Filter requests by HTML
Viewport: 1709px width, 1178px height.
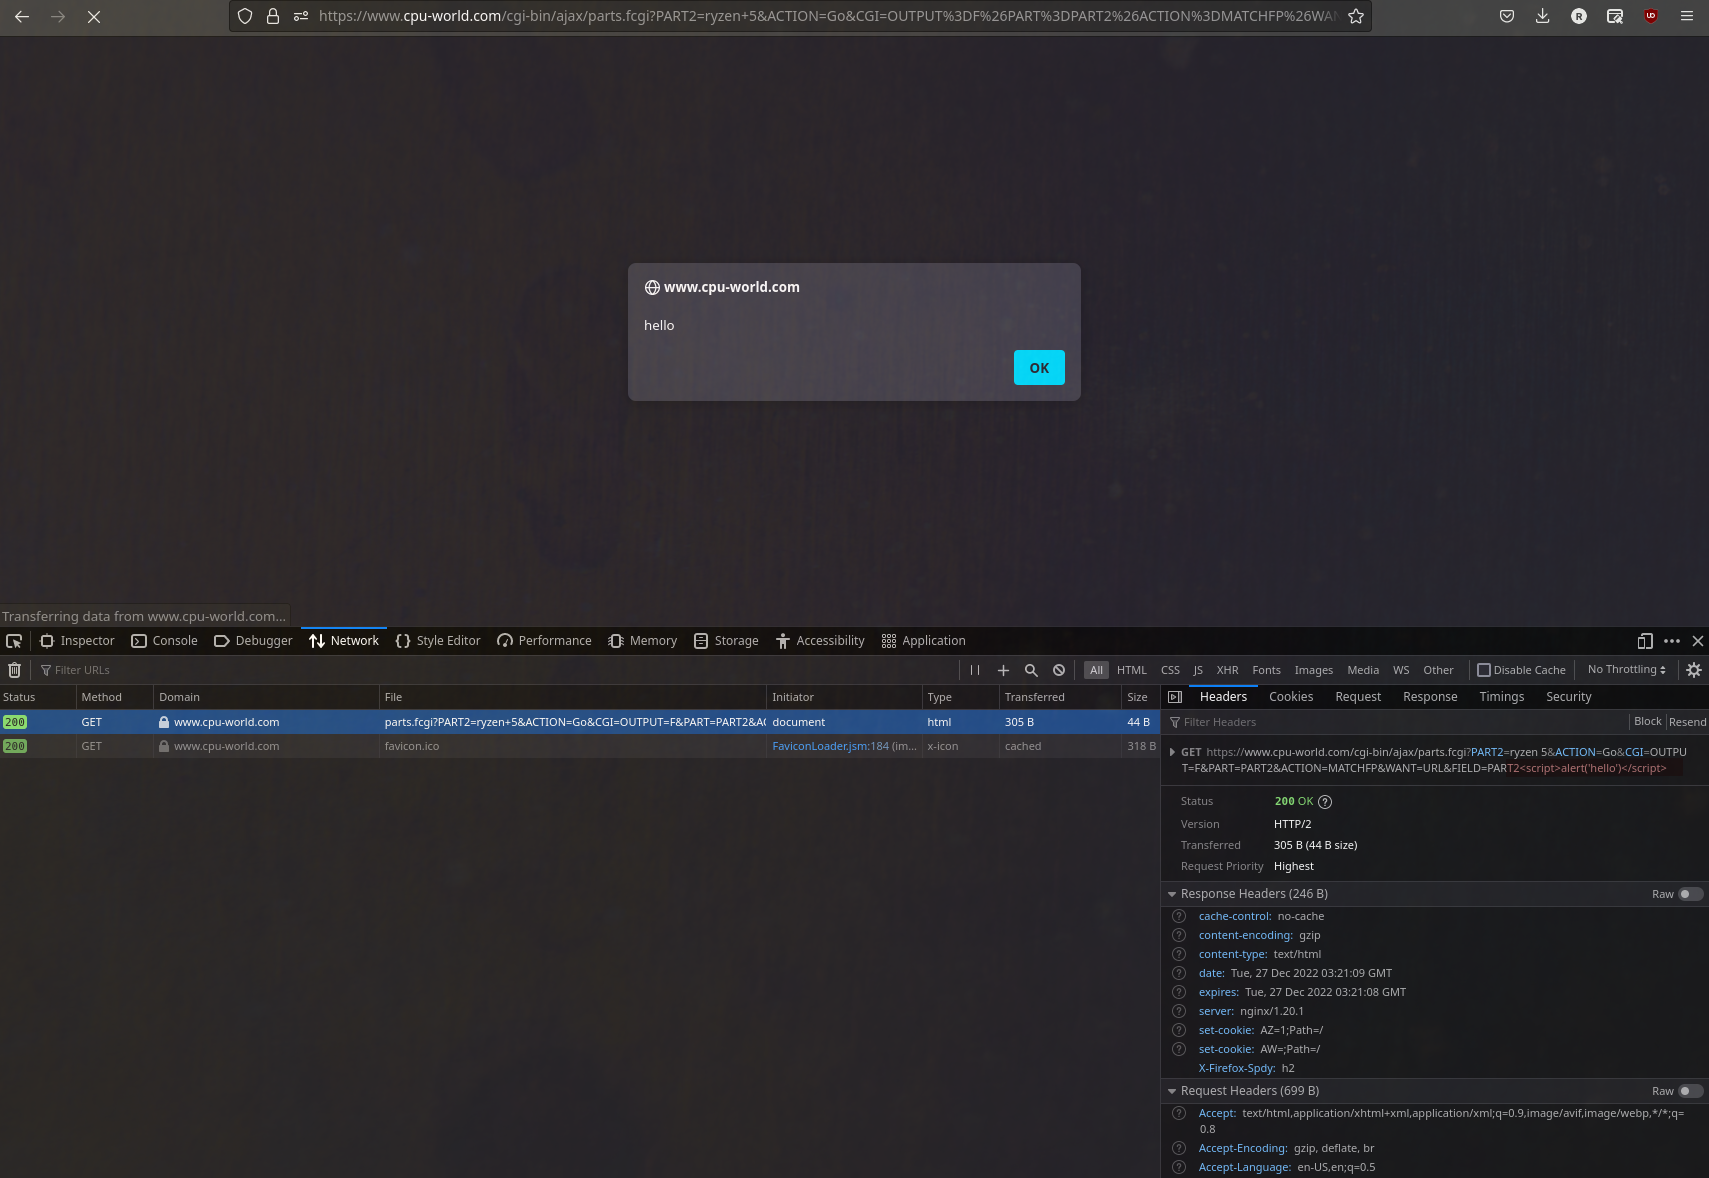tap(1132, 670)
